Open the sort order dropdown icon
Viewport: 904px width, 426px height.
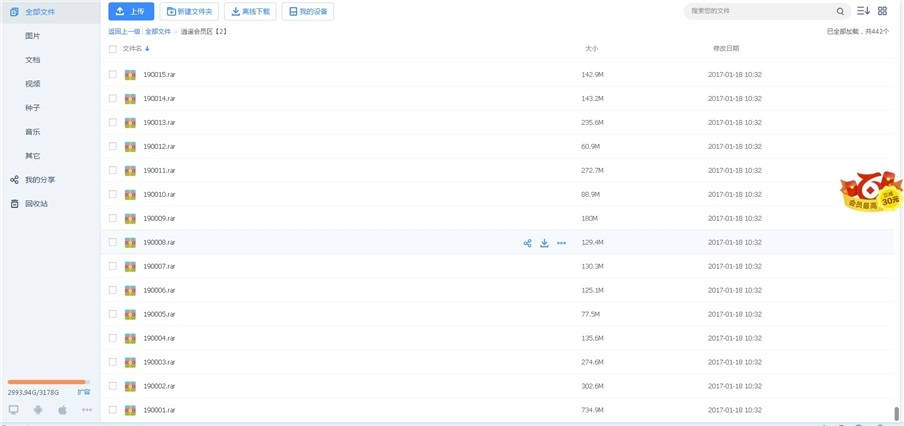pos(863,11)
